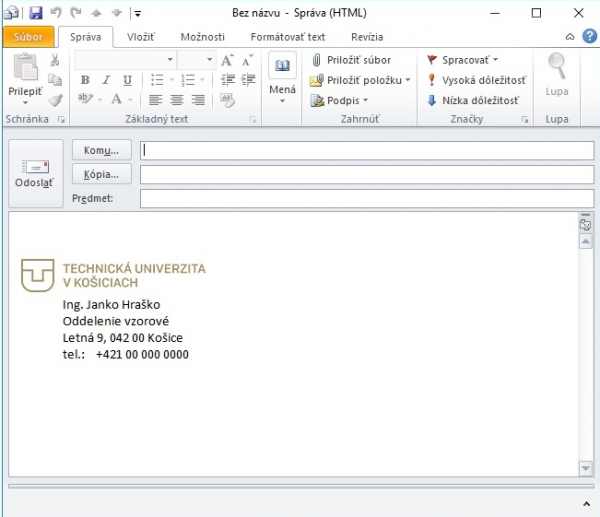Click the message body scroll up arrow
Image resolution: width=600 pixels, height=517 pixels.
tap(586, 241)
